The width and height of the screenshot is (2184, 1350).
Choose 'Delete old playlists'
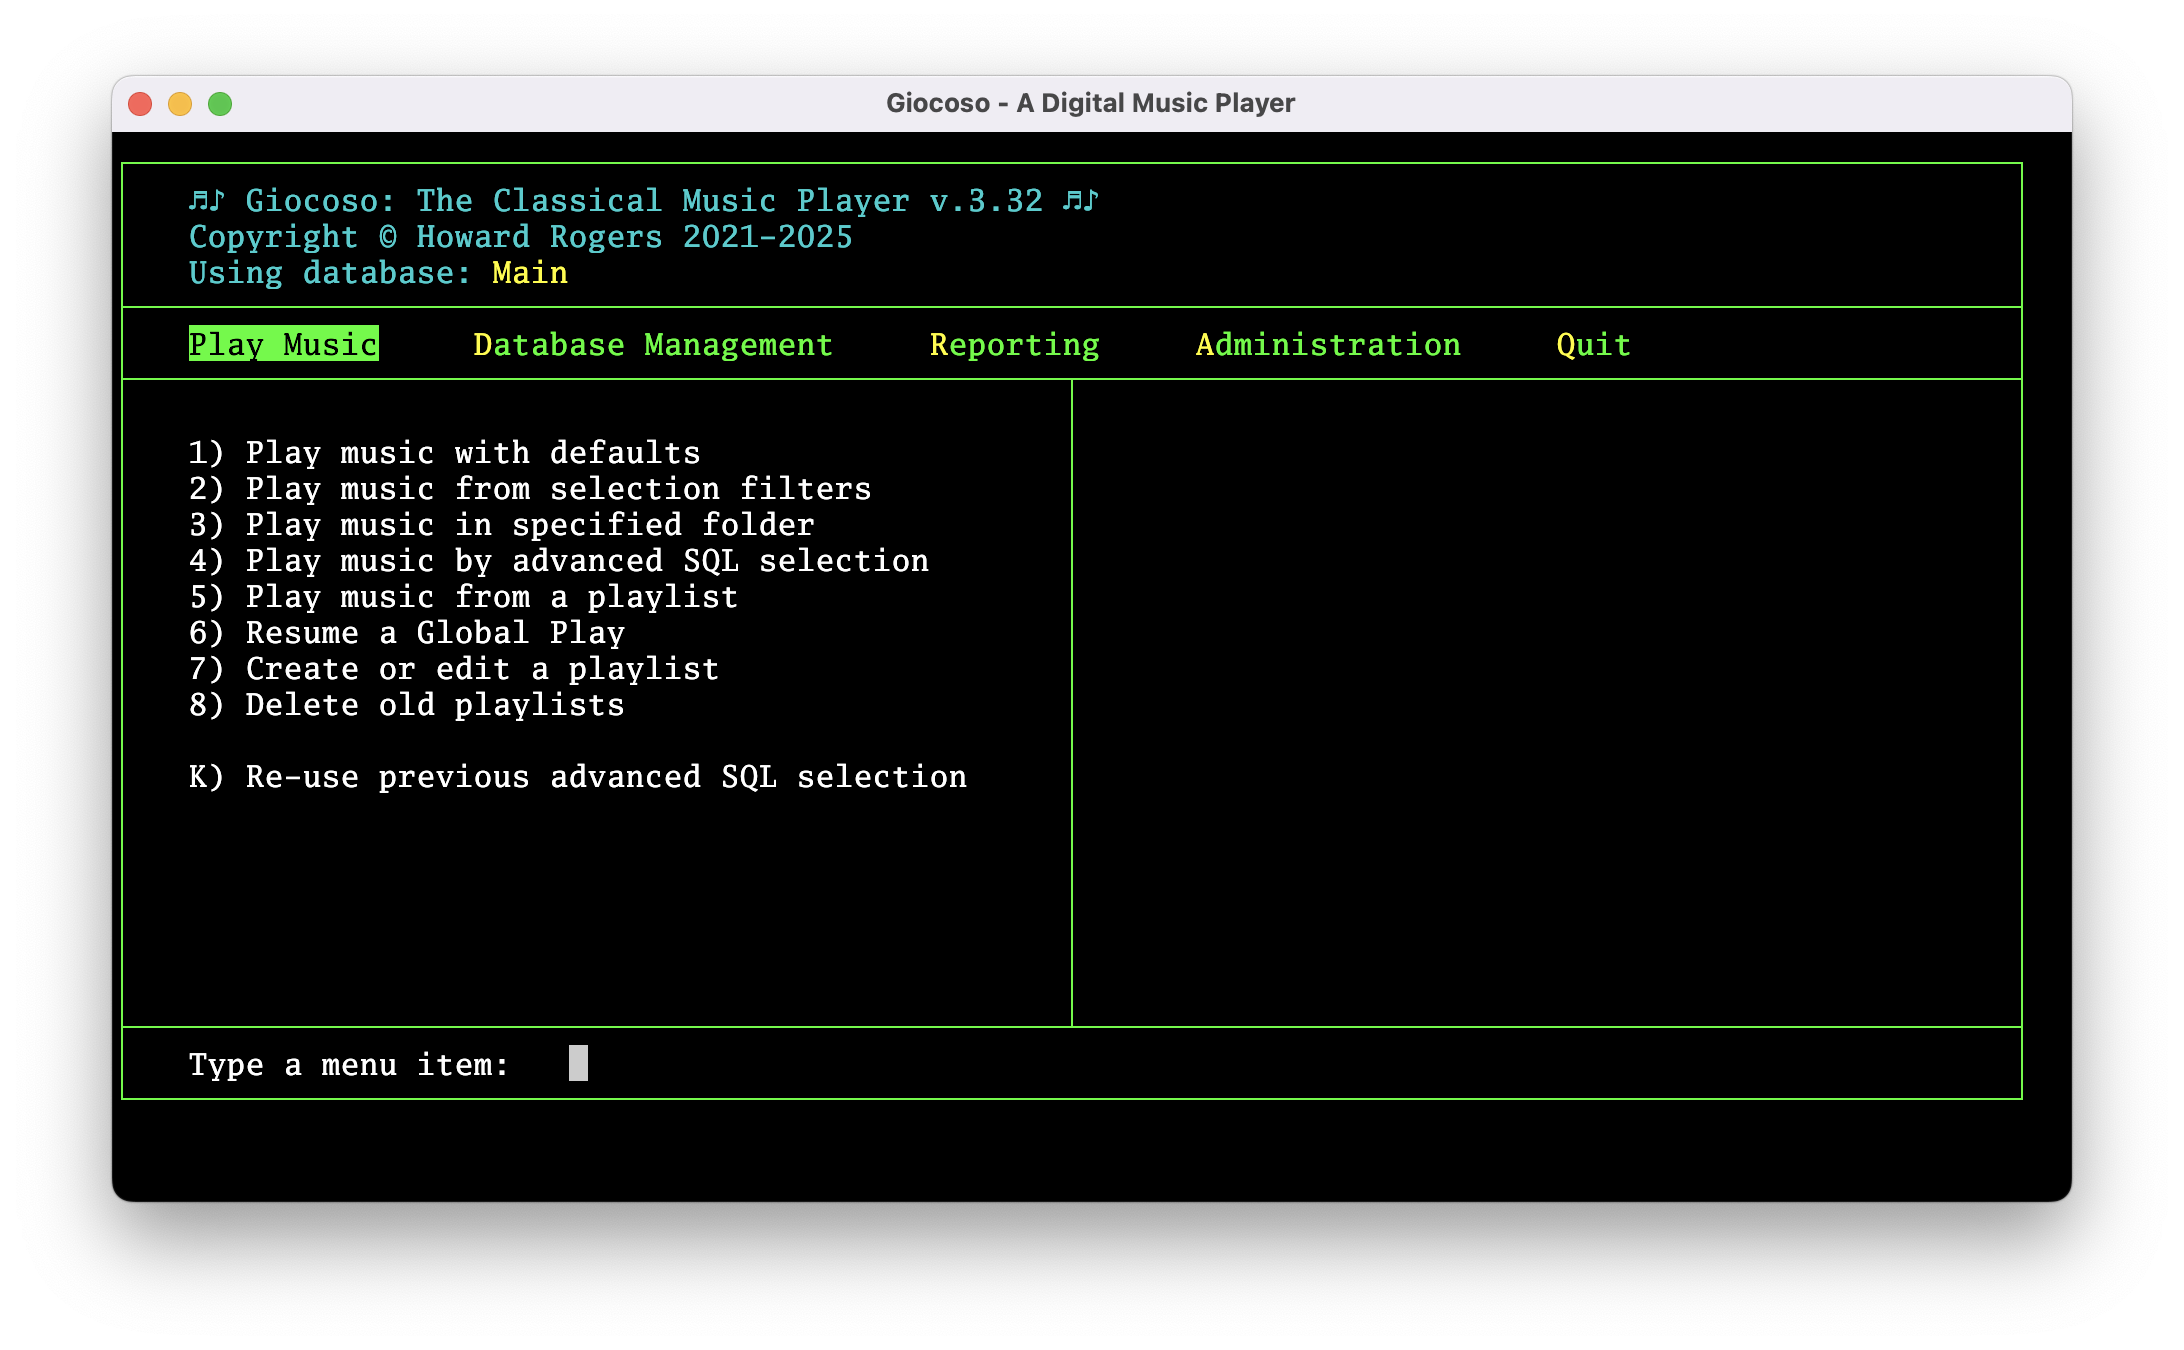(x=406, y=704)
